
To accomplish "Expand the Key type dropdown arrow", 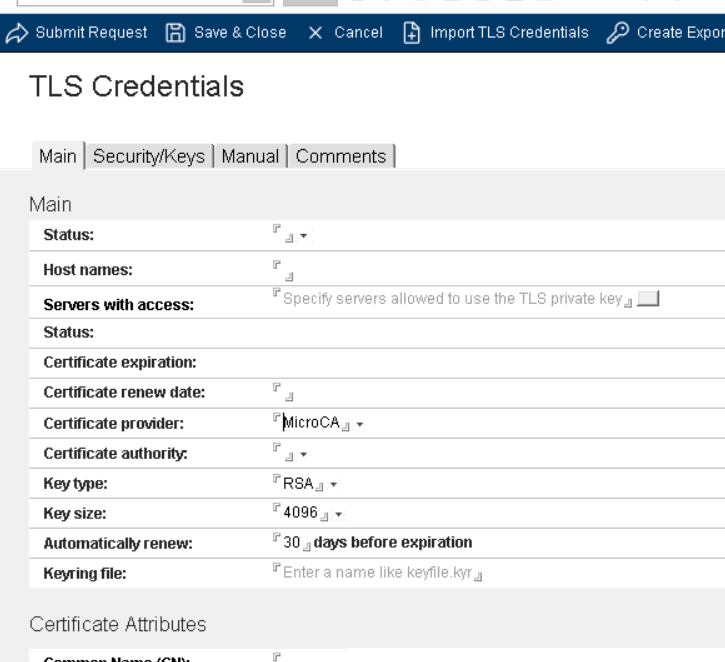I will click(x=333, y=484).
